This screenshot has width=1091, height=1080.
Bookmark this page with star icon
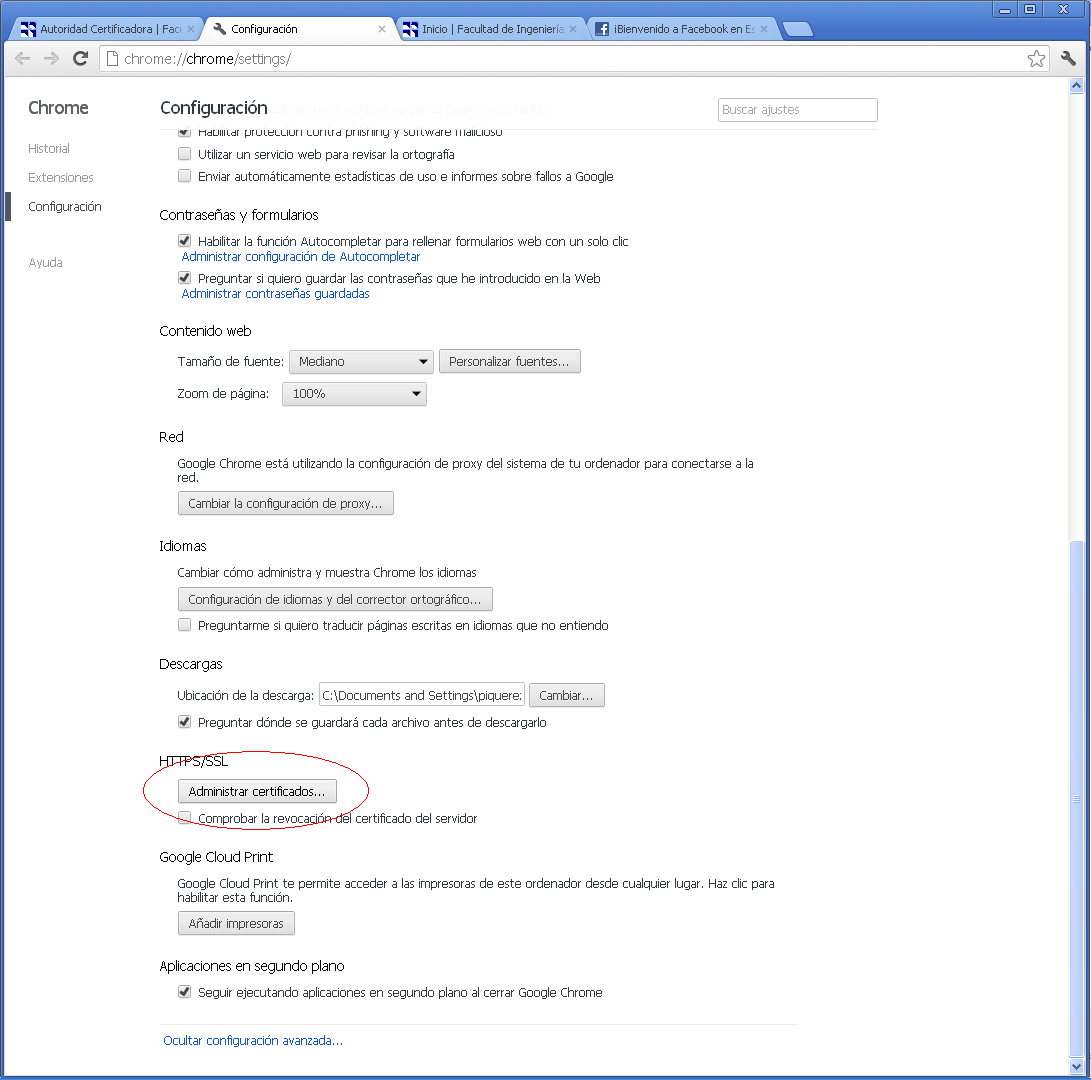[1037, 59]
